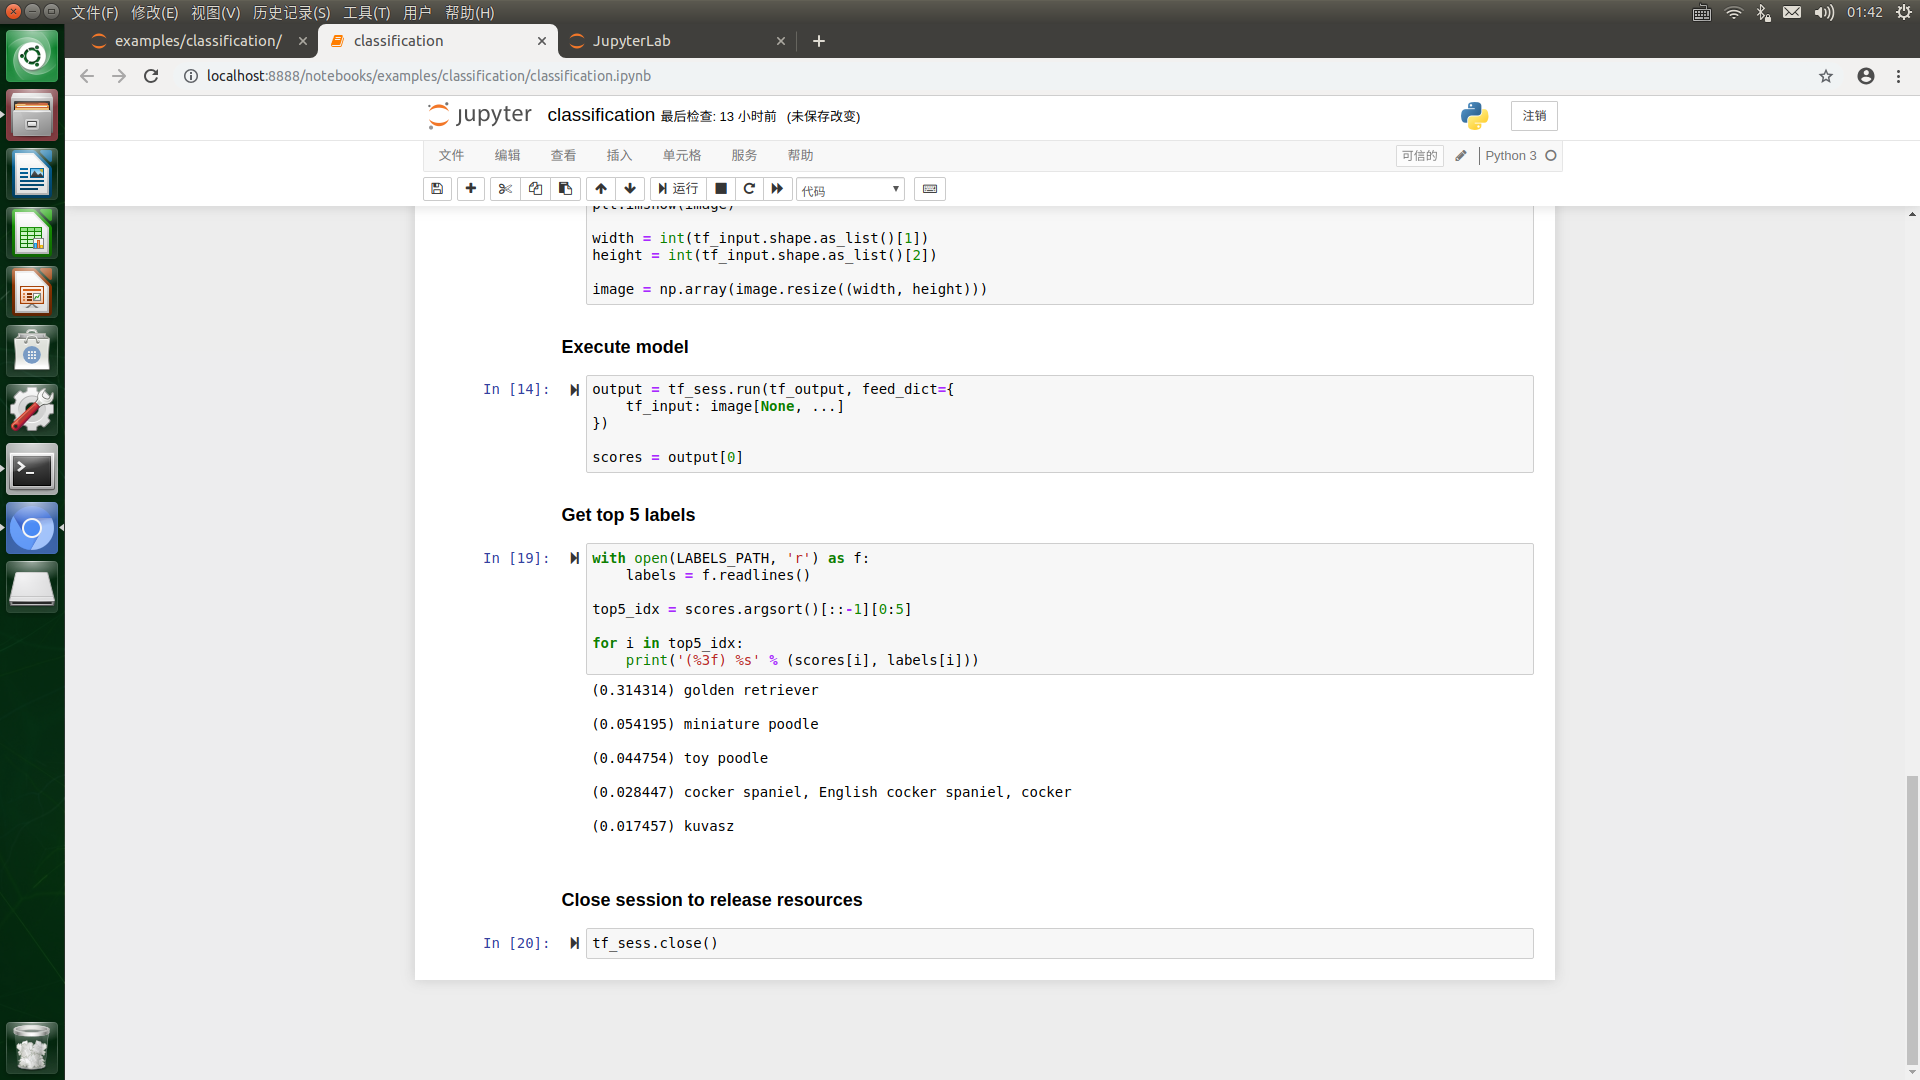Toggle the bookmark star in the address bar
The image size is (1920, 1080).
[1826, 76]
